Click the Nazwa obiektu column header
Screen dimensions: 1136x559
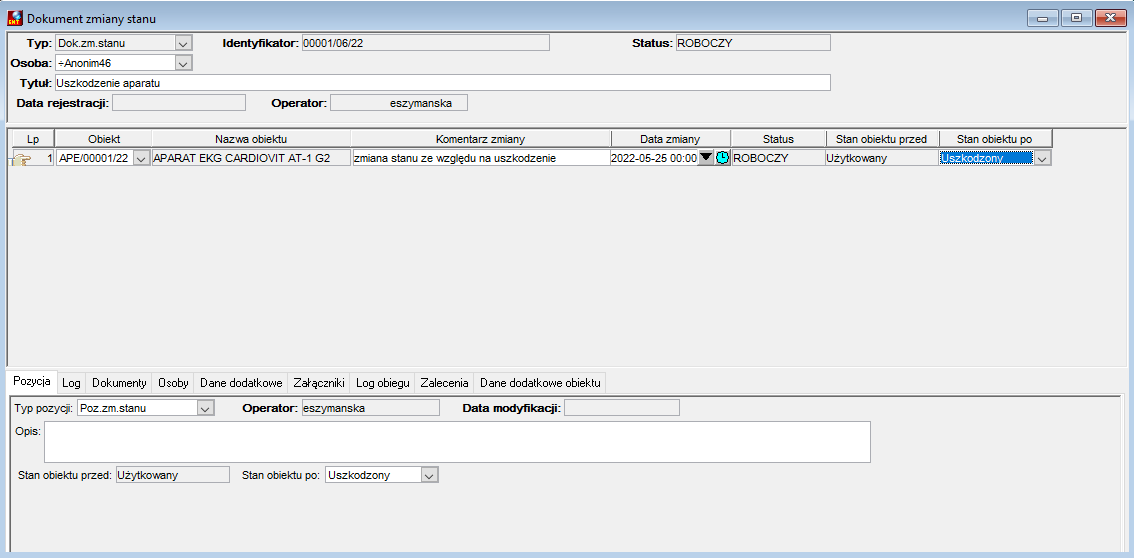(251, 139)
